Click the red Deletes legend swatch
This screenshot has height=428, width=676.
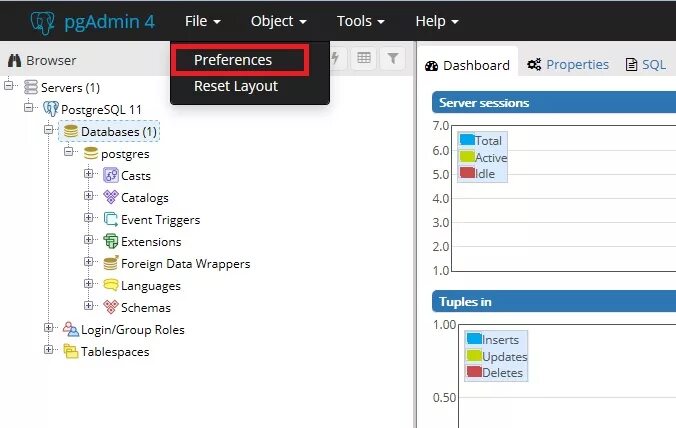(474, 372)
